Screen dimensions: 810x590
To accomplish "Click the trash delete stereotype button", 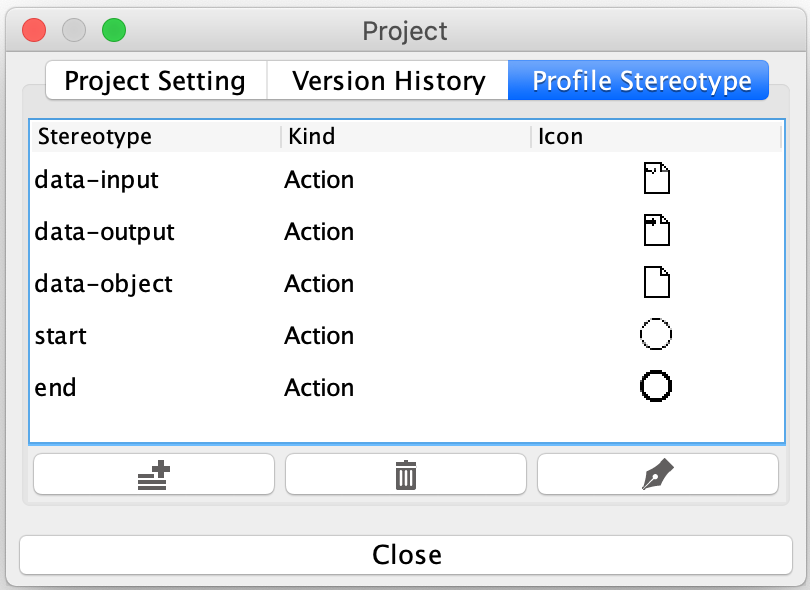I will pos(405,475).
